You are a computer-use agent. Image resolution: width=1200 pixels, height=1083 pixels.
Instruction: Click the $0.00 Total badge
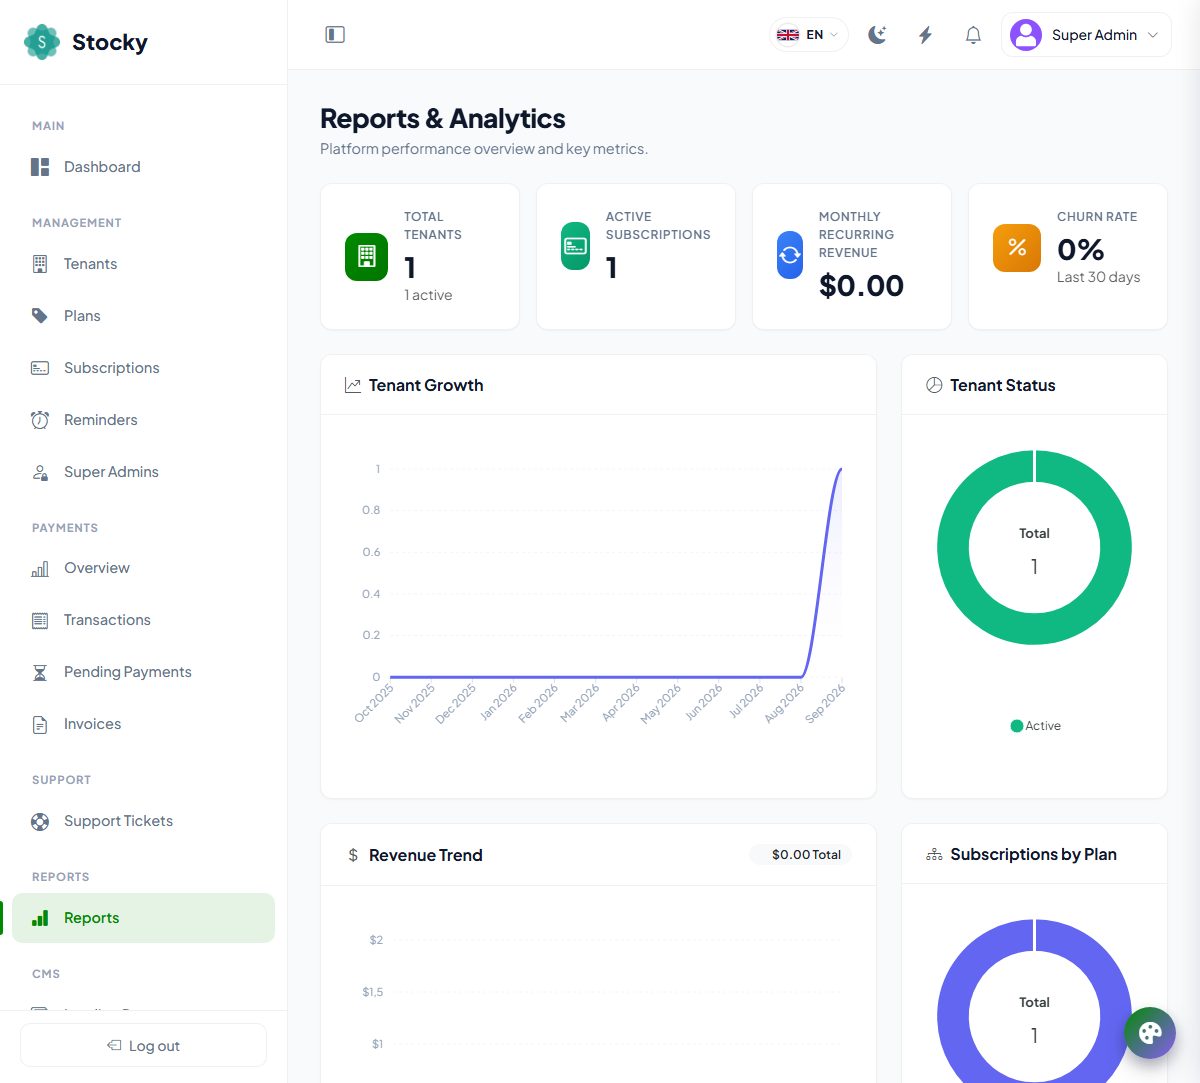point(800,855)
